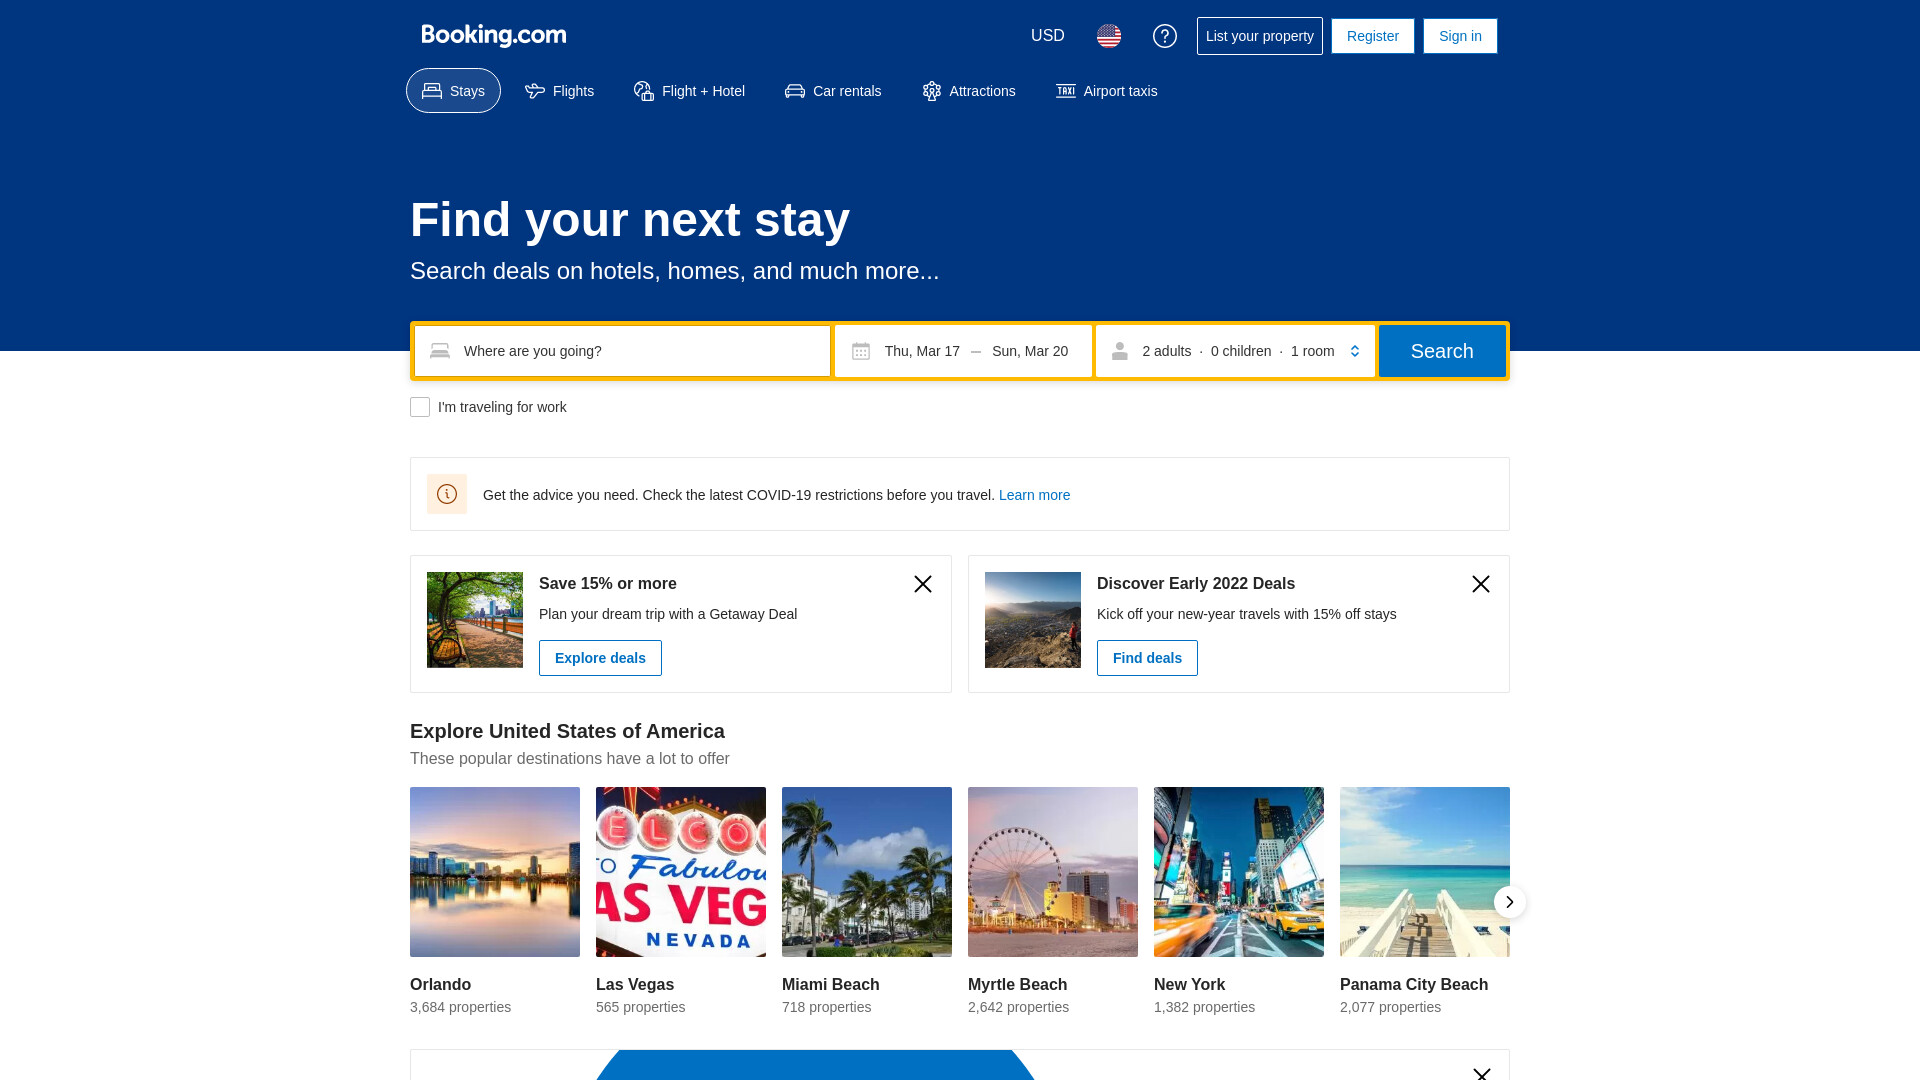Screen dimensions: 1920x1080
Task: Open the USD currency selector
Action: (x=1048, y=36)
